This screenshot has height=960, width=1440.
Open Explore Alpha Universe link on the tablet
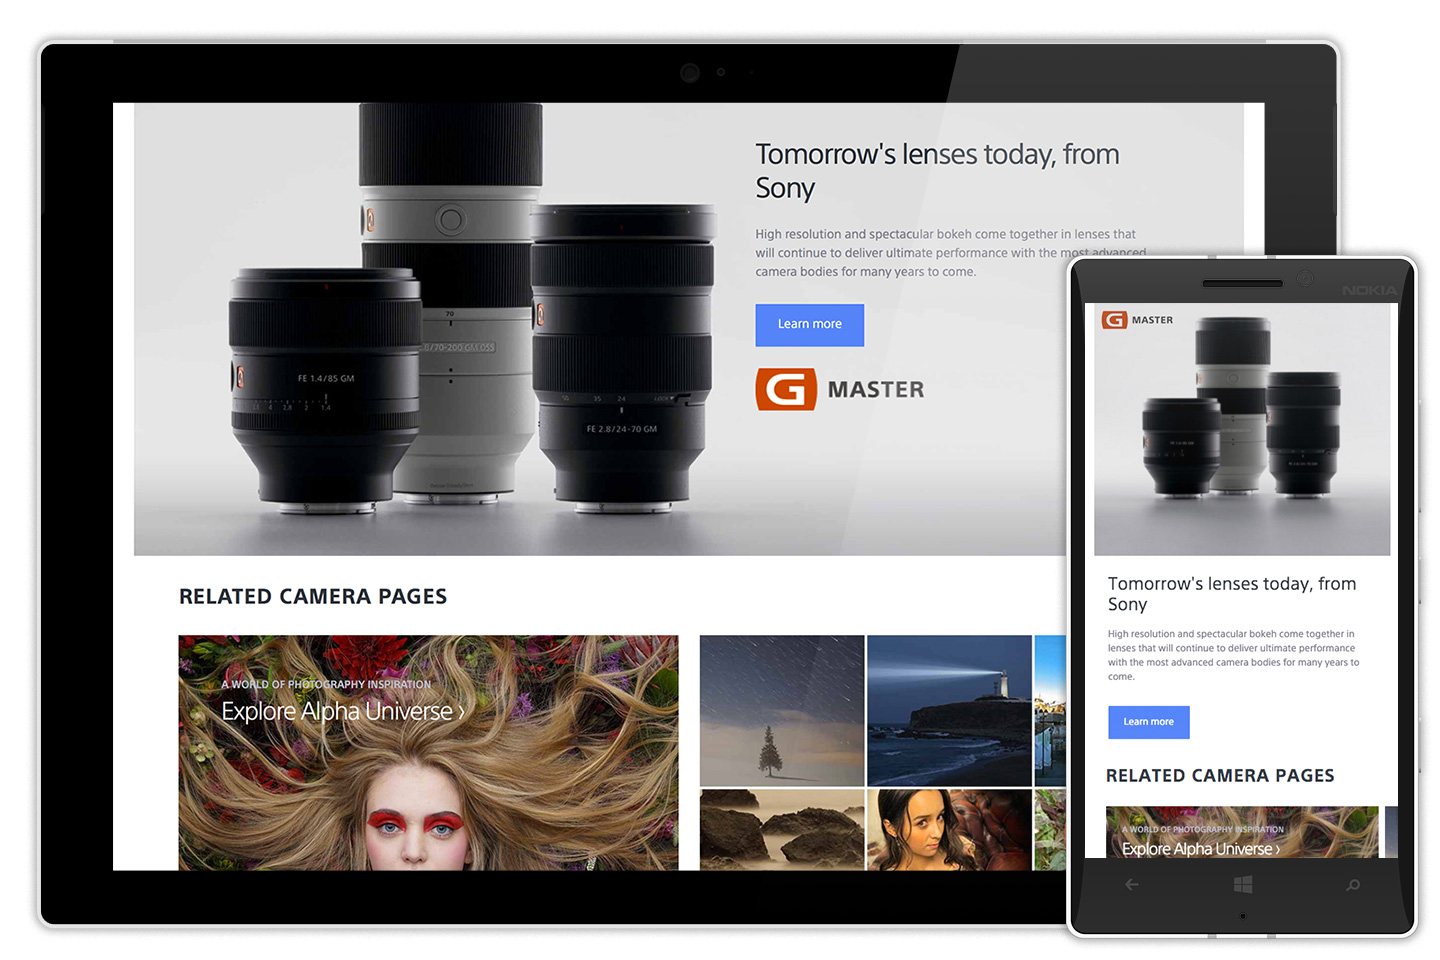coord(342,711)
